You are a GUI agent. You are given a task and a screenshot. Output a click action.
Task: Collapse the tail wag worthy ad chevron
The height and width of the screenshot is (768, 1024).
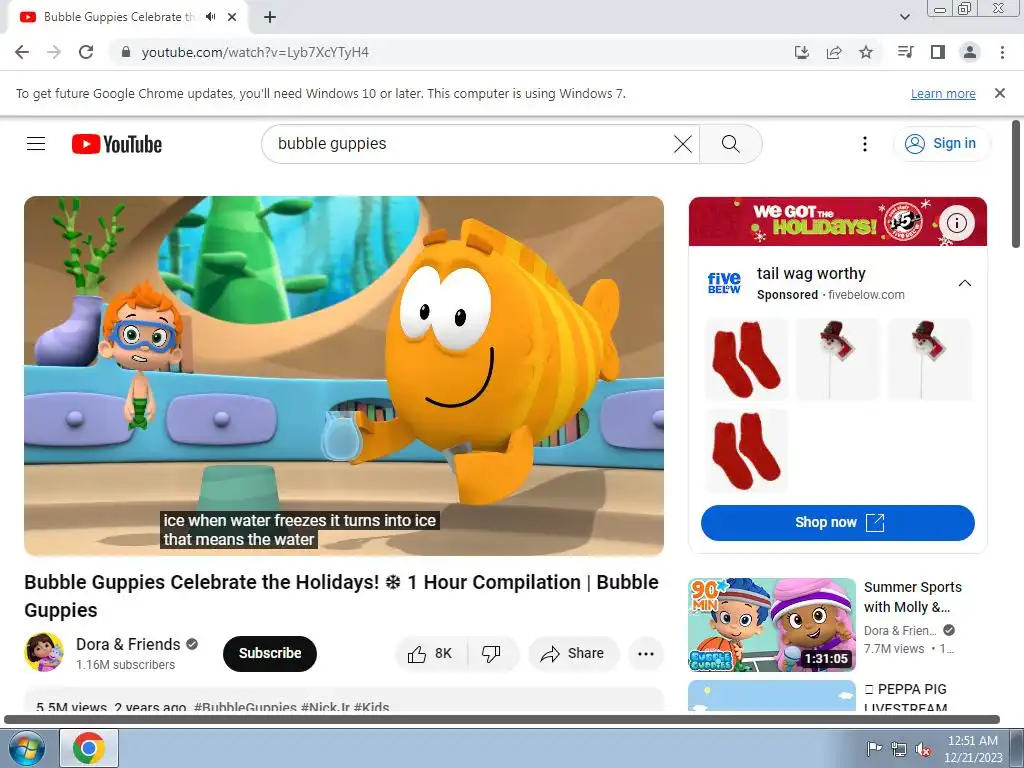coord(965,283)
